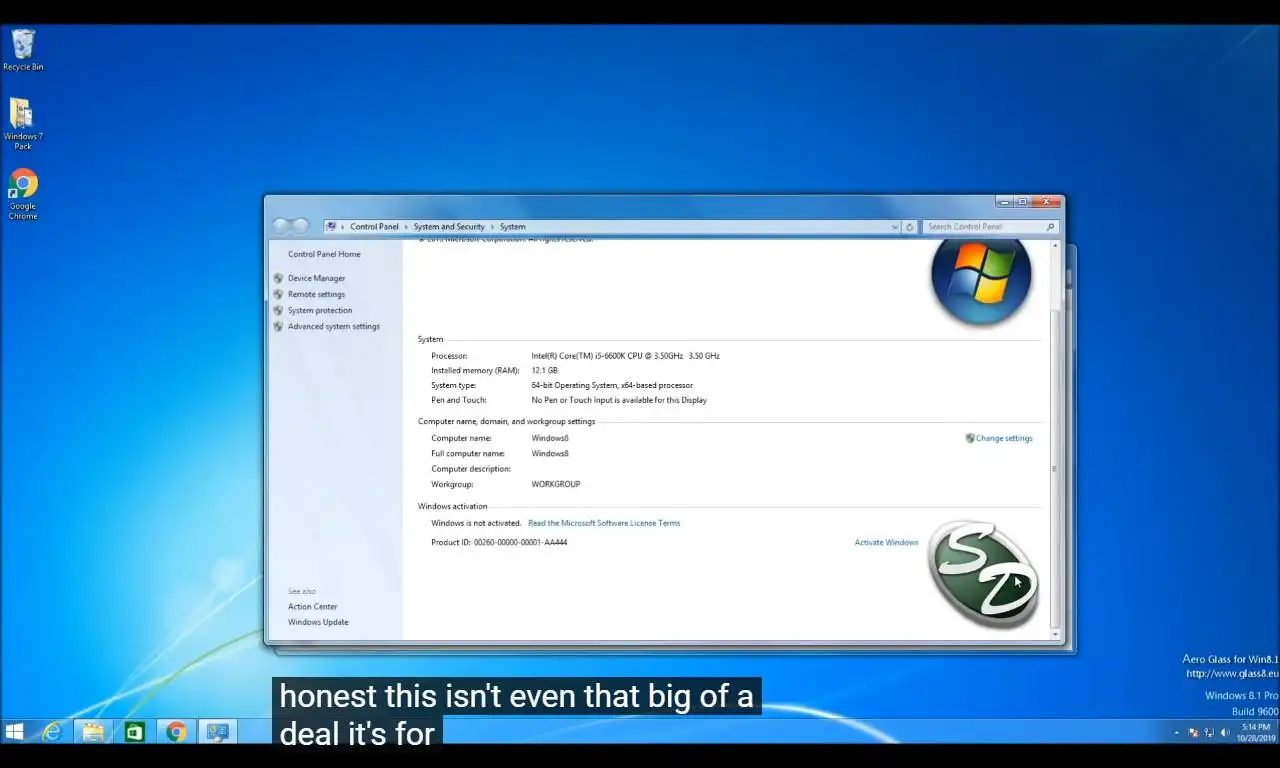Open Device Manager link

[316, 278]
